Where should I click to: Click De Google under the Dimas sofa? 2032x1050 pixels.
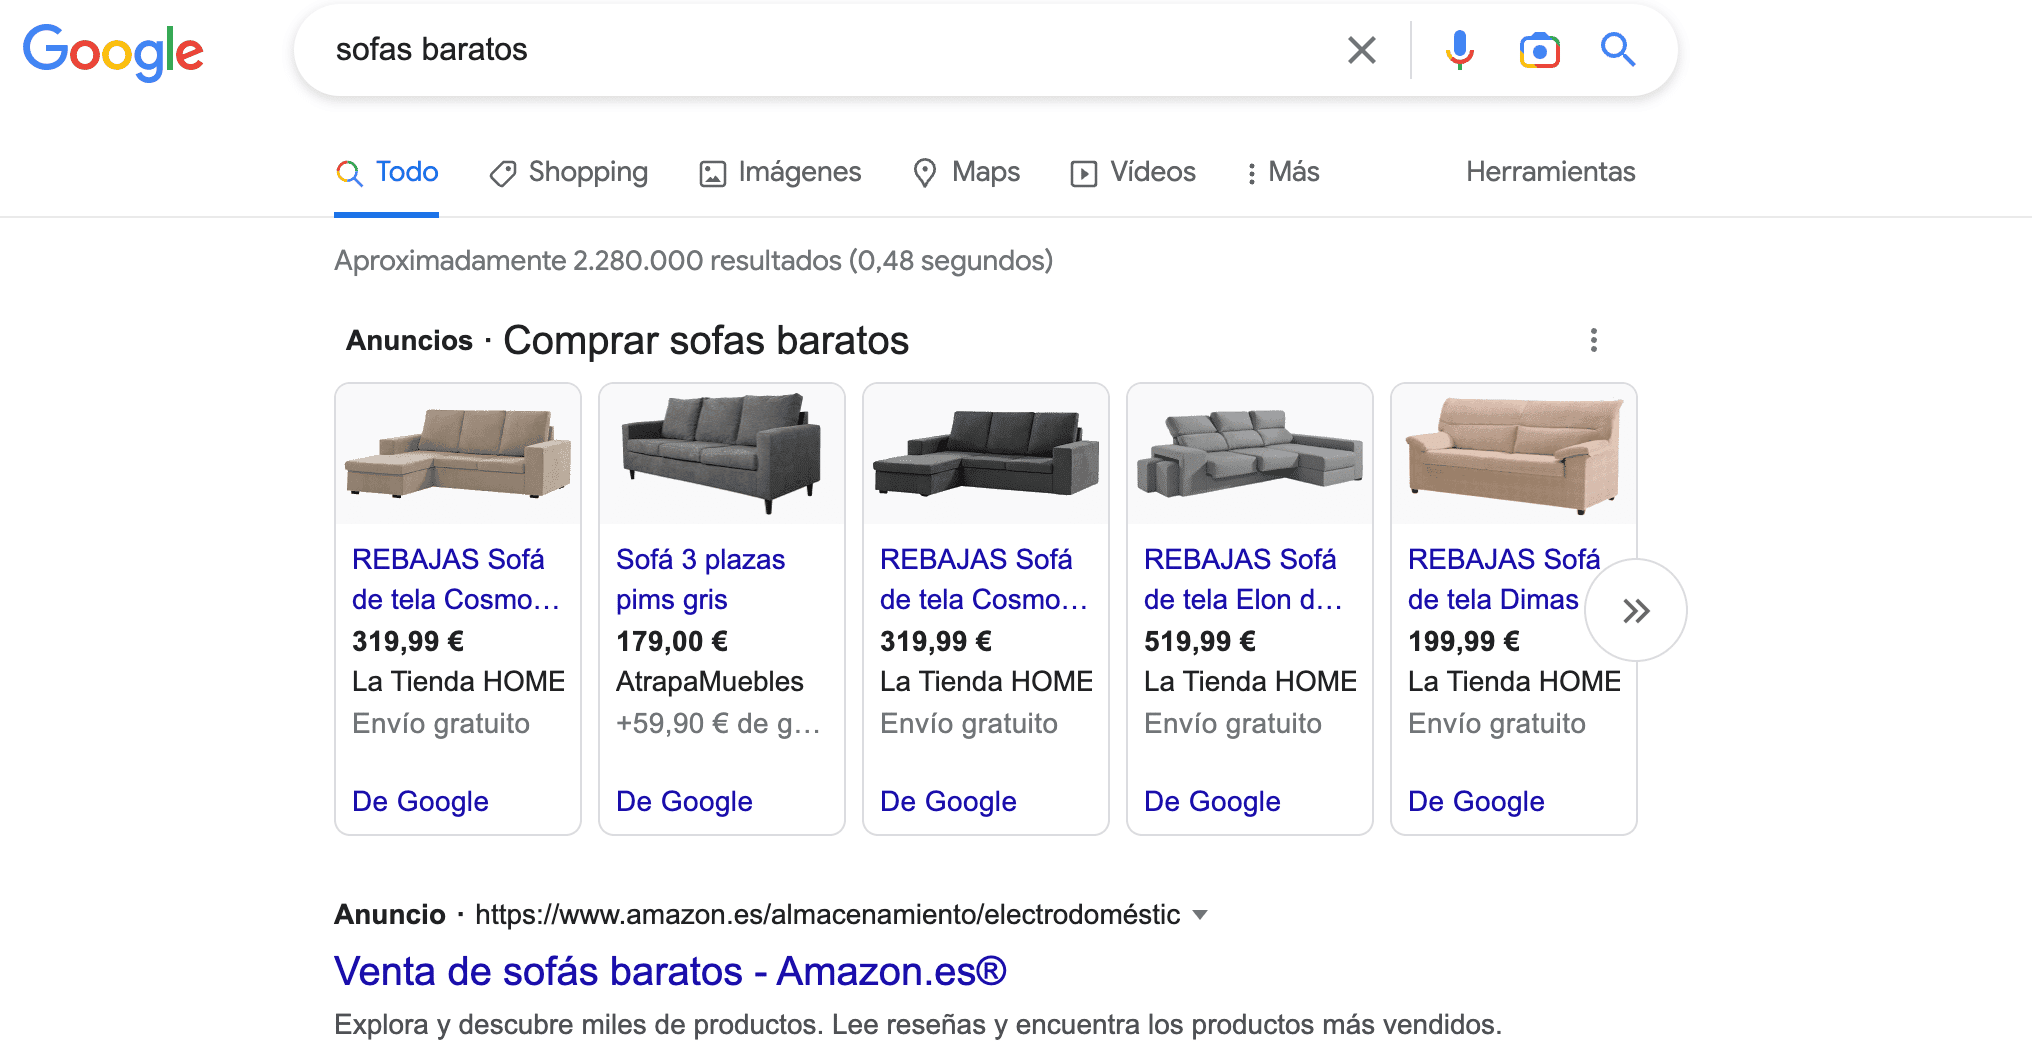tap(1475, 800)
